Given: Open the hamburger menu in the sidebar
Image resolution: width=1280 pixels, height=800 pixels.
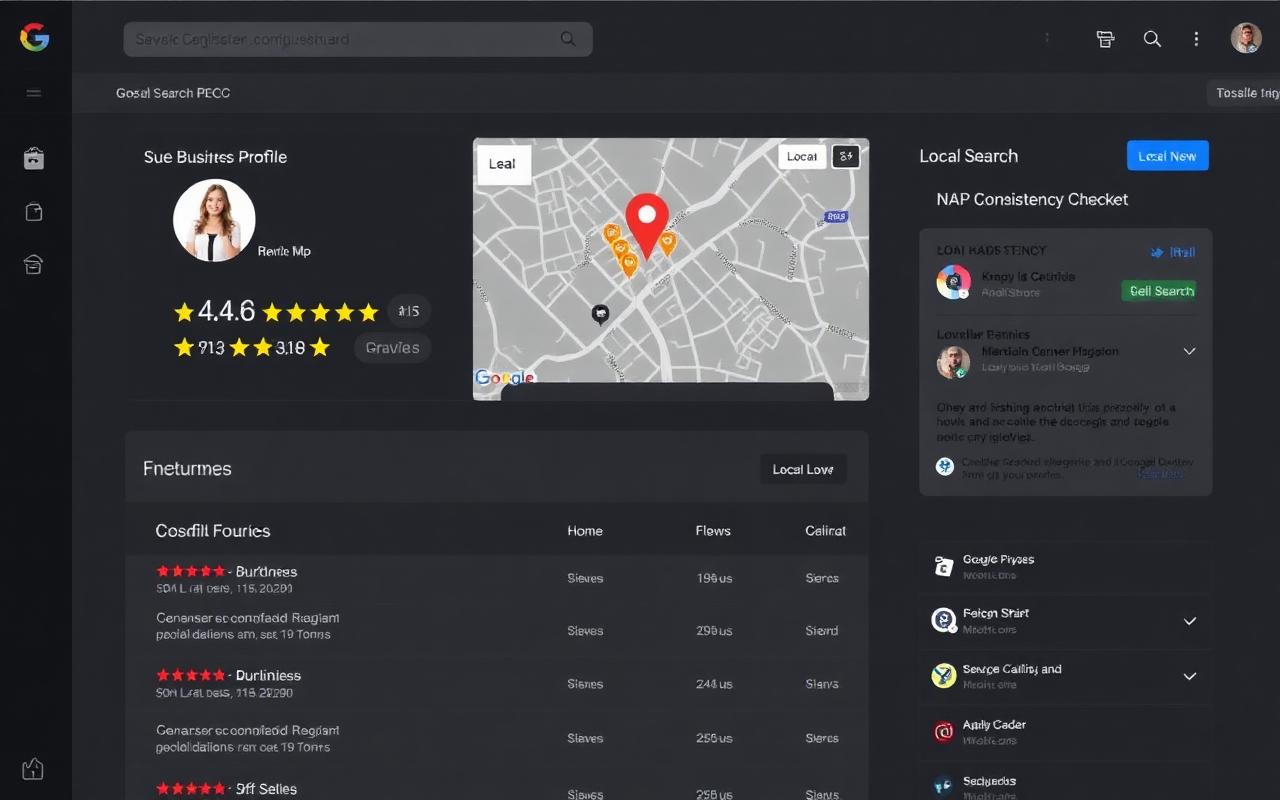Looking at the screenshot, I should 34,93.
